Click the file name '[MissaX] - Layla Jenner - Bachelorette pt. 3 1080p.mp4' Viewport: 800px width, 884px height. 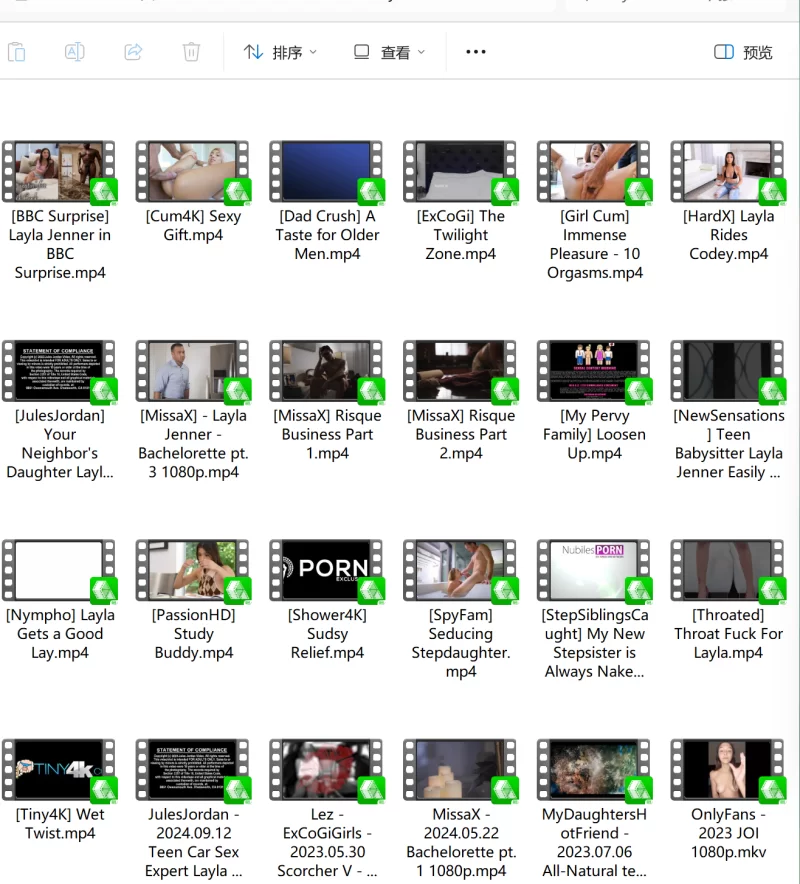click(x=193, y=444)
